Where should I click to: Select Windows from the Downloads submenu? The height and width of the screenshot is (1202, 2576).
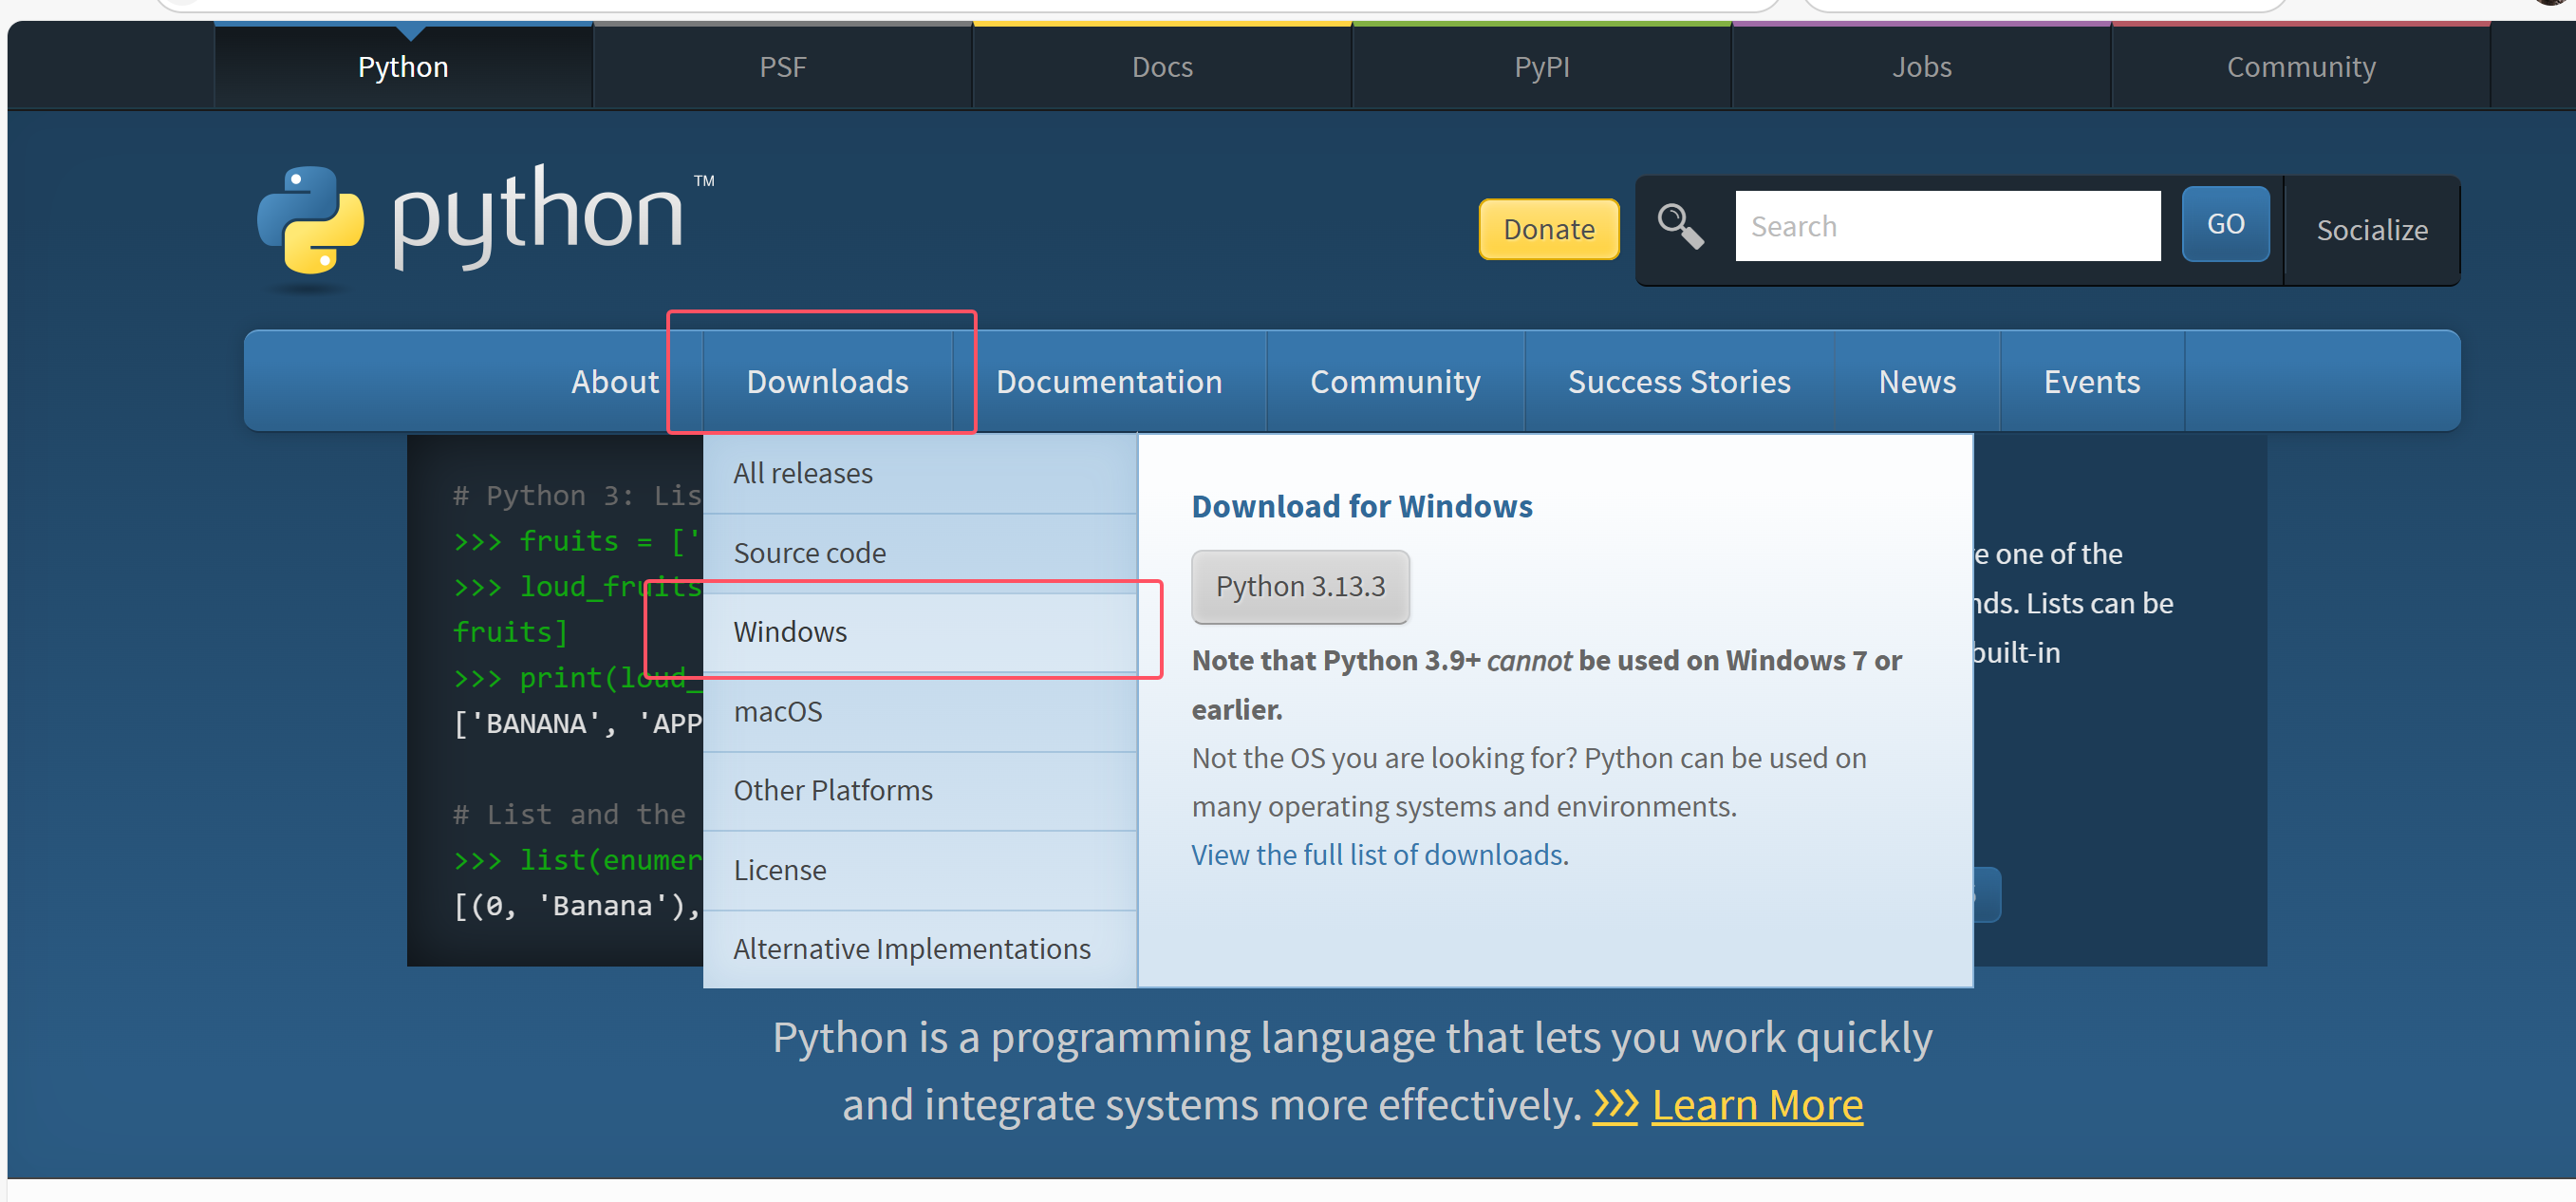(790, 632)
